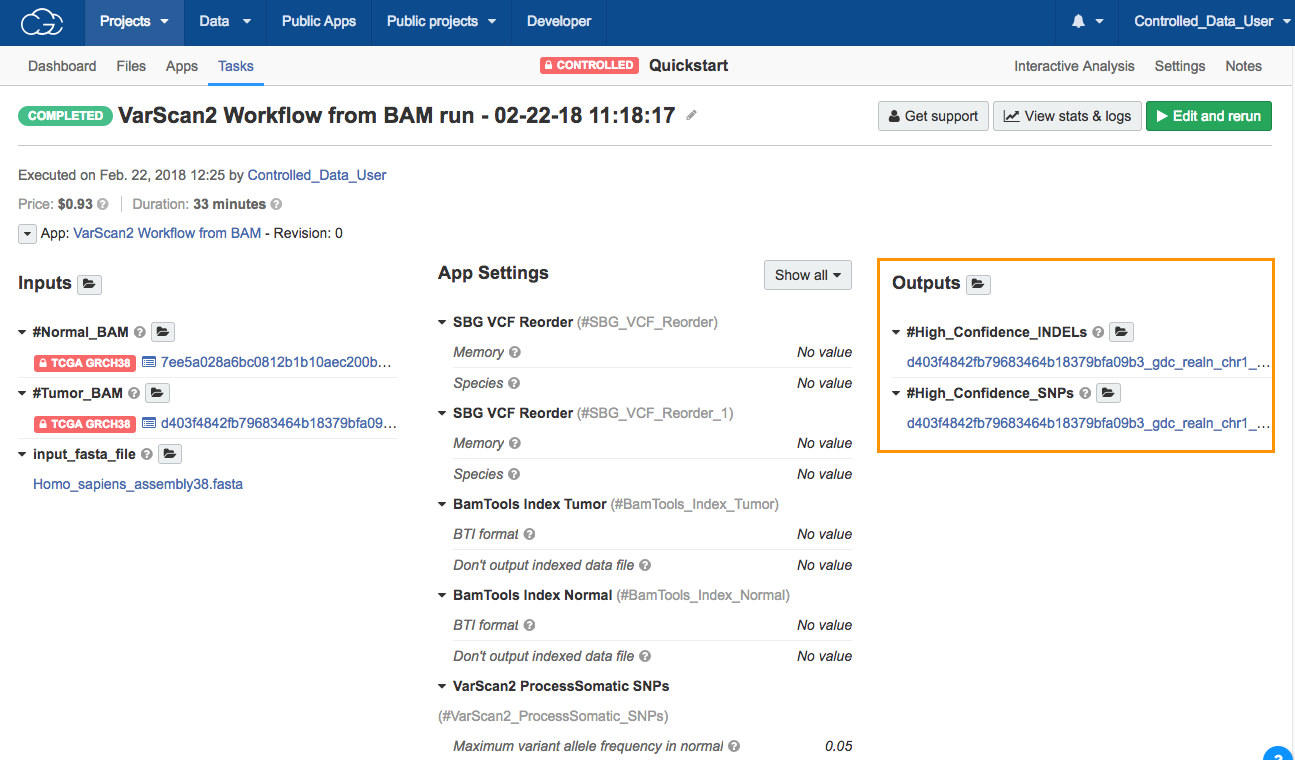Switch to the Dashboard tab

pos(62,66)
